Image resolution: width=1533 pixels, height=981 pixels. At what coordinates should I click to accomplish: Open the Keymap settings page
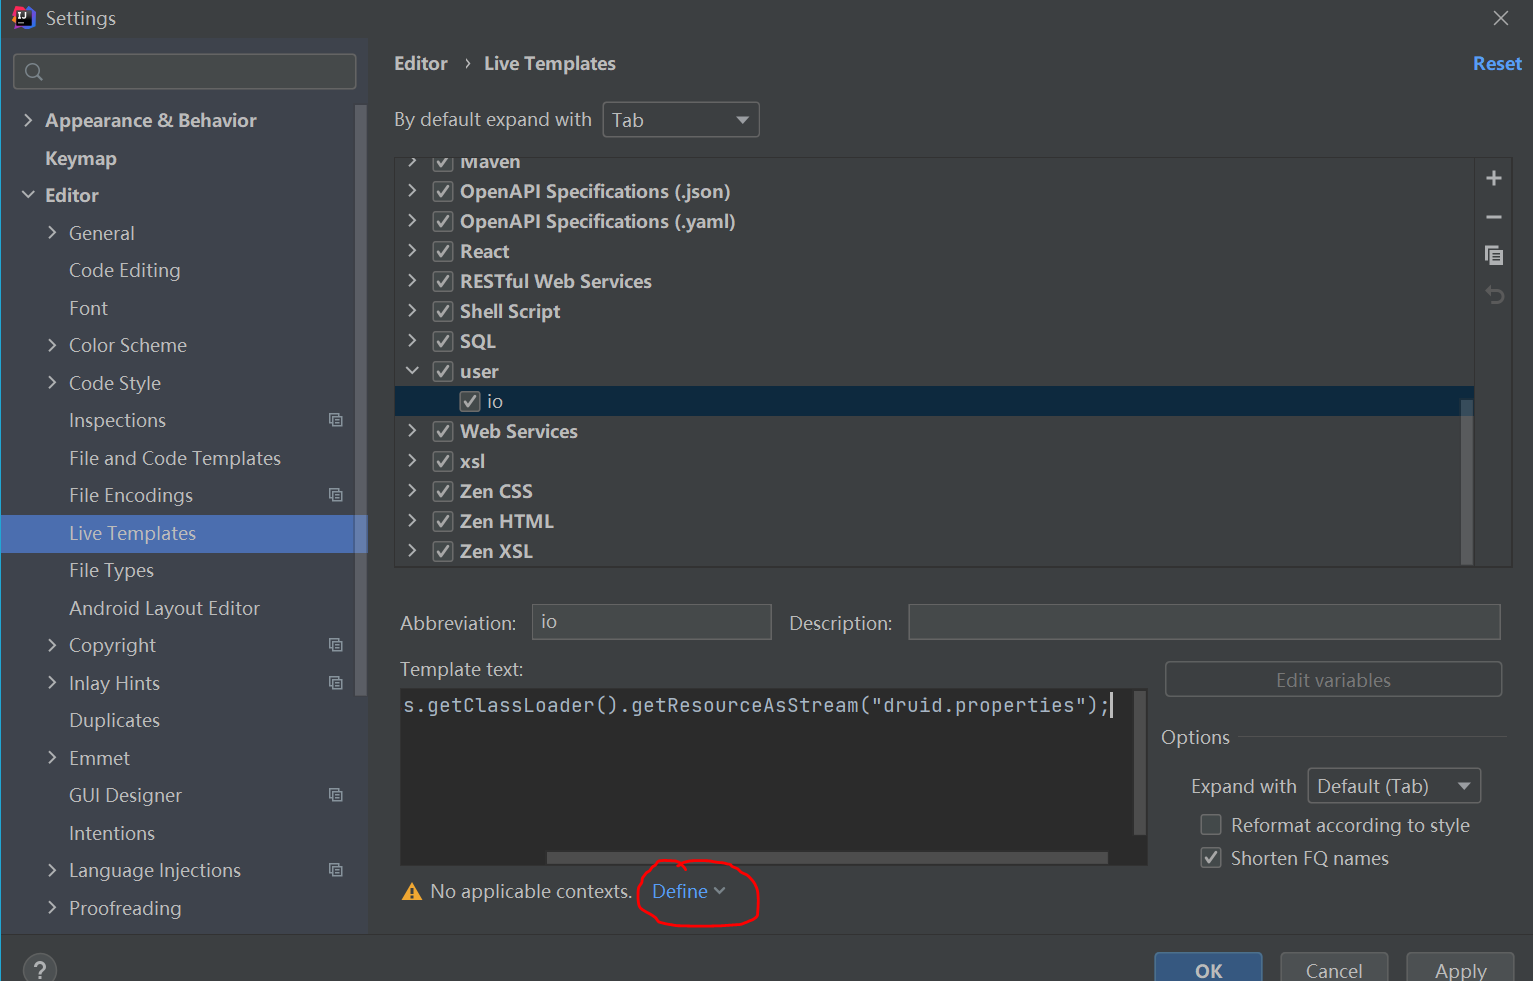point(81,158)
